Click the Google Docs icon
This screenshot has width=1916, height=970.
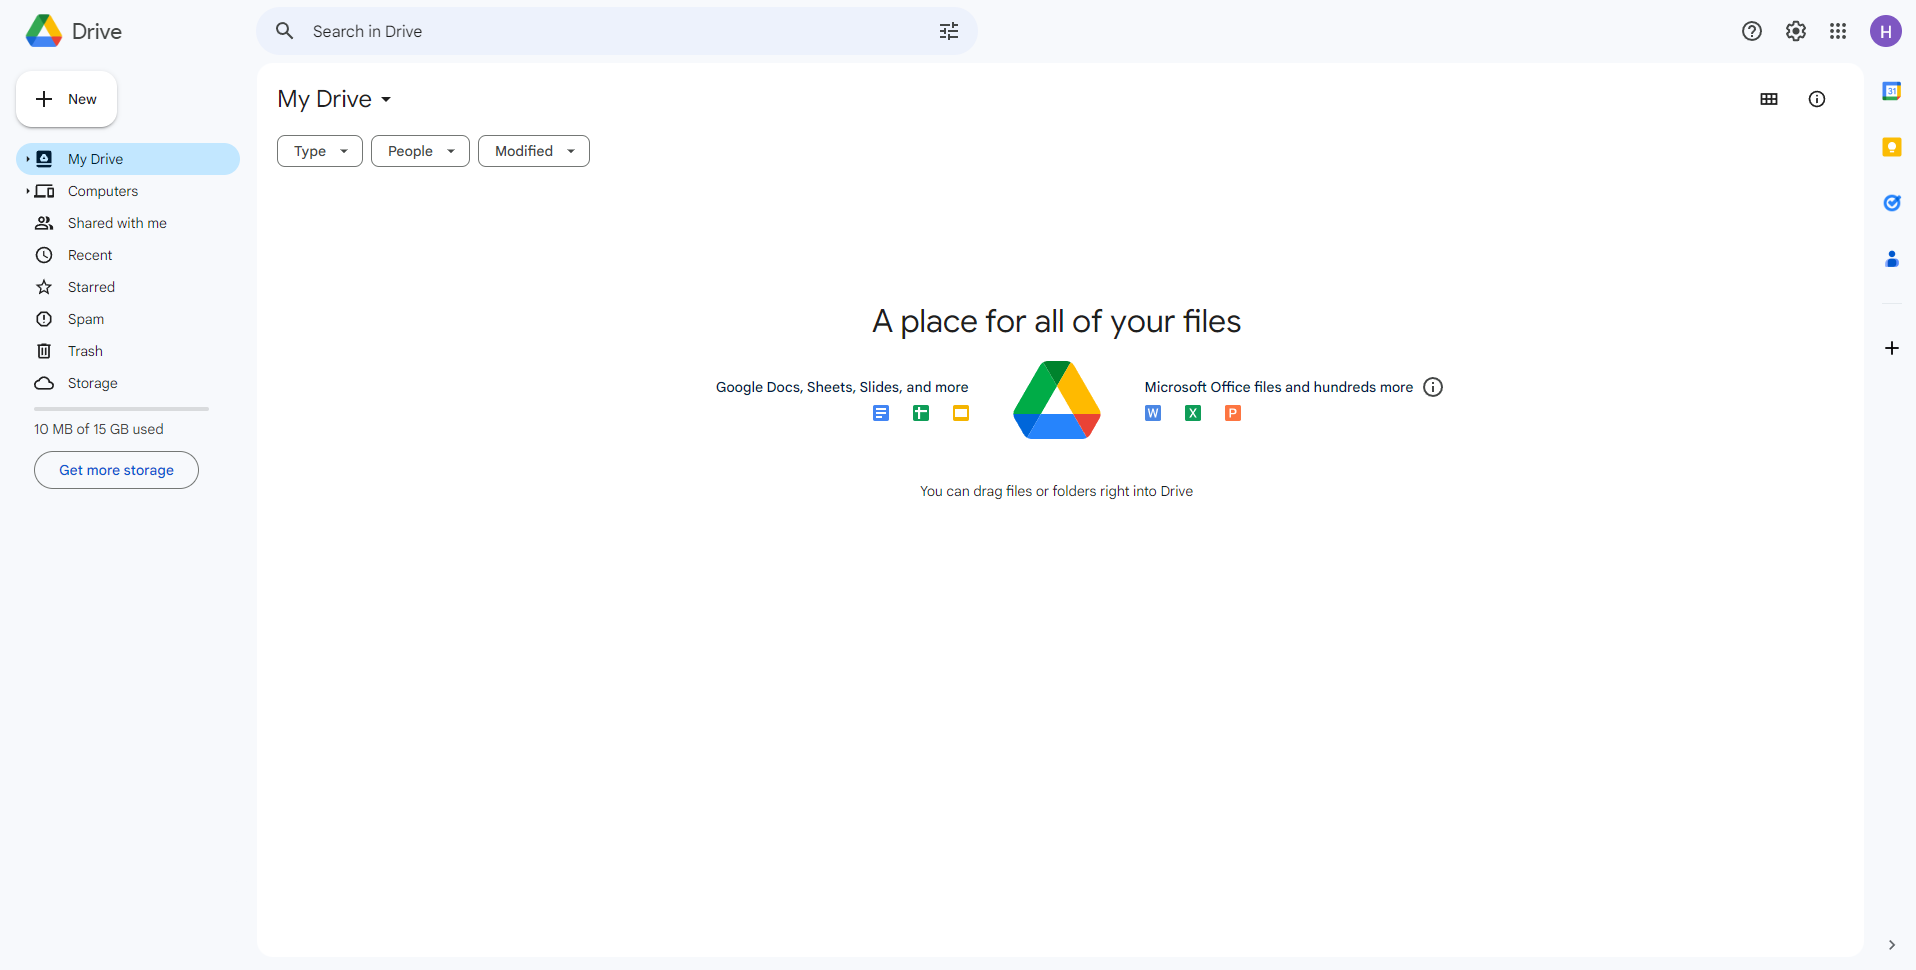881,413
